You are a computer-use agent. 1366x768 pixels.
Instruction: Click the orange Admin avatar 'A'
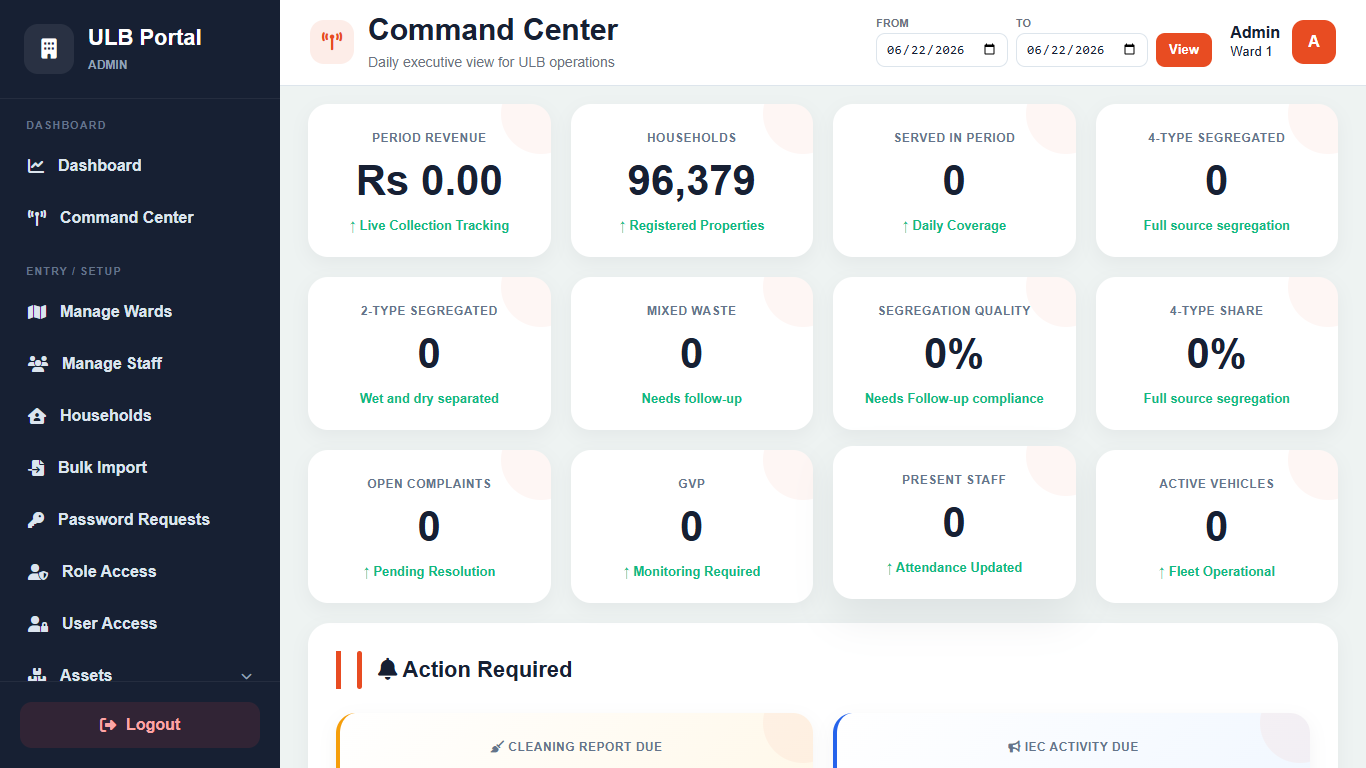tap(1314, 42)
